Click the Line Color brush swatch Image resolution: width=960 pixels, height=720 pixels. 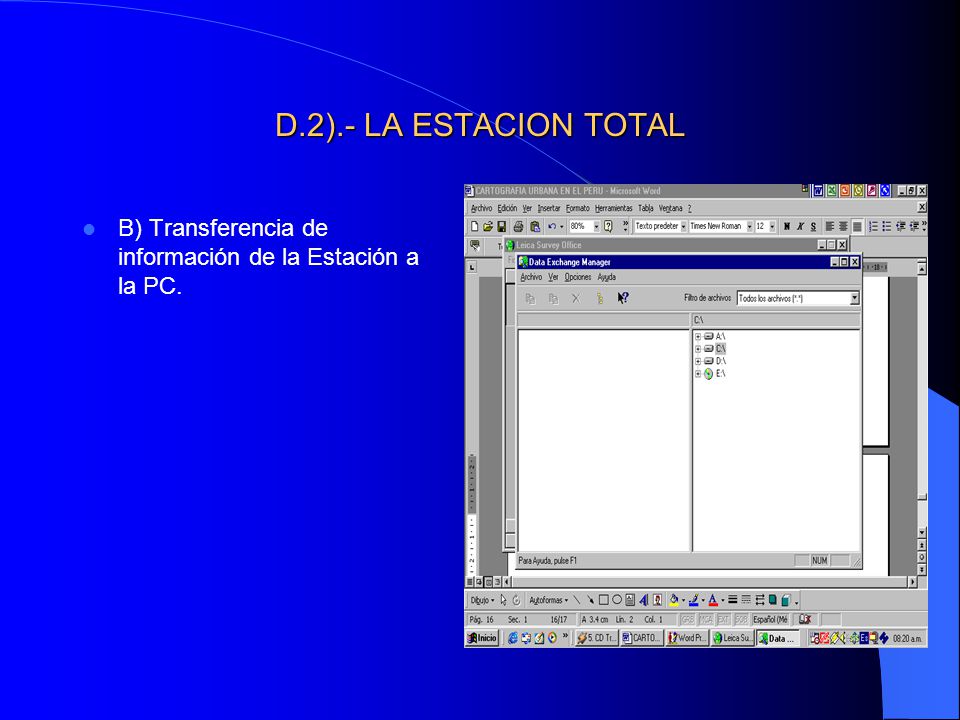pos(694,600)
